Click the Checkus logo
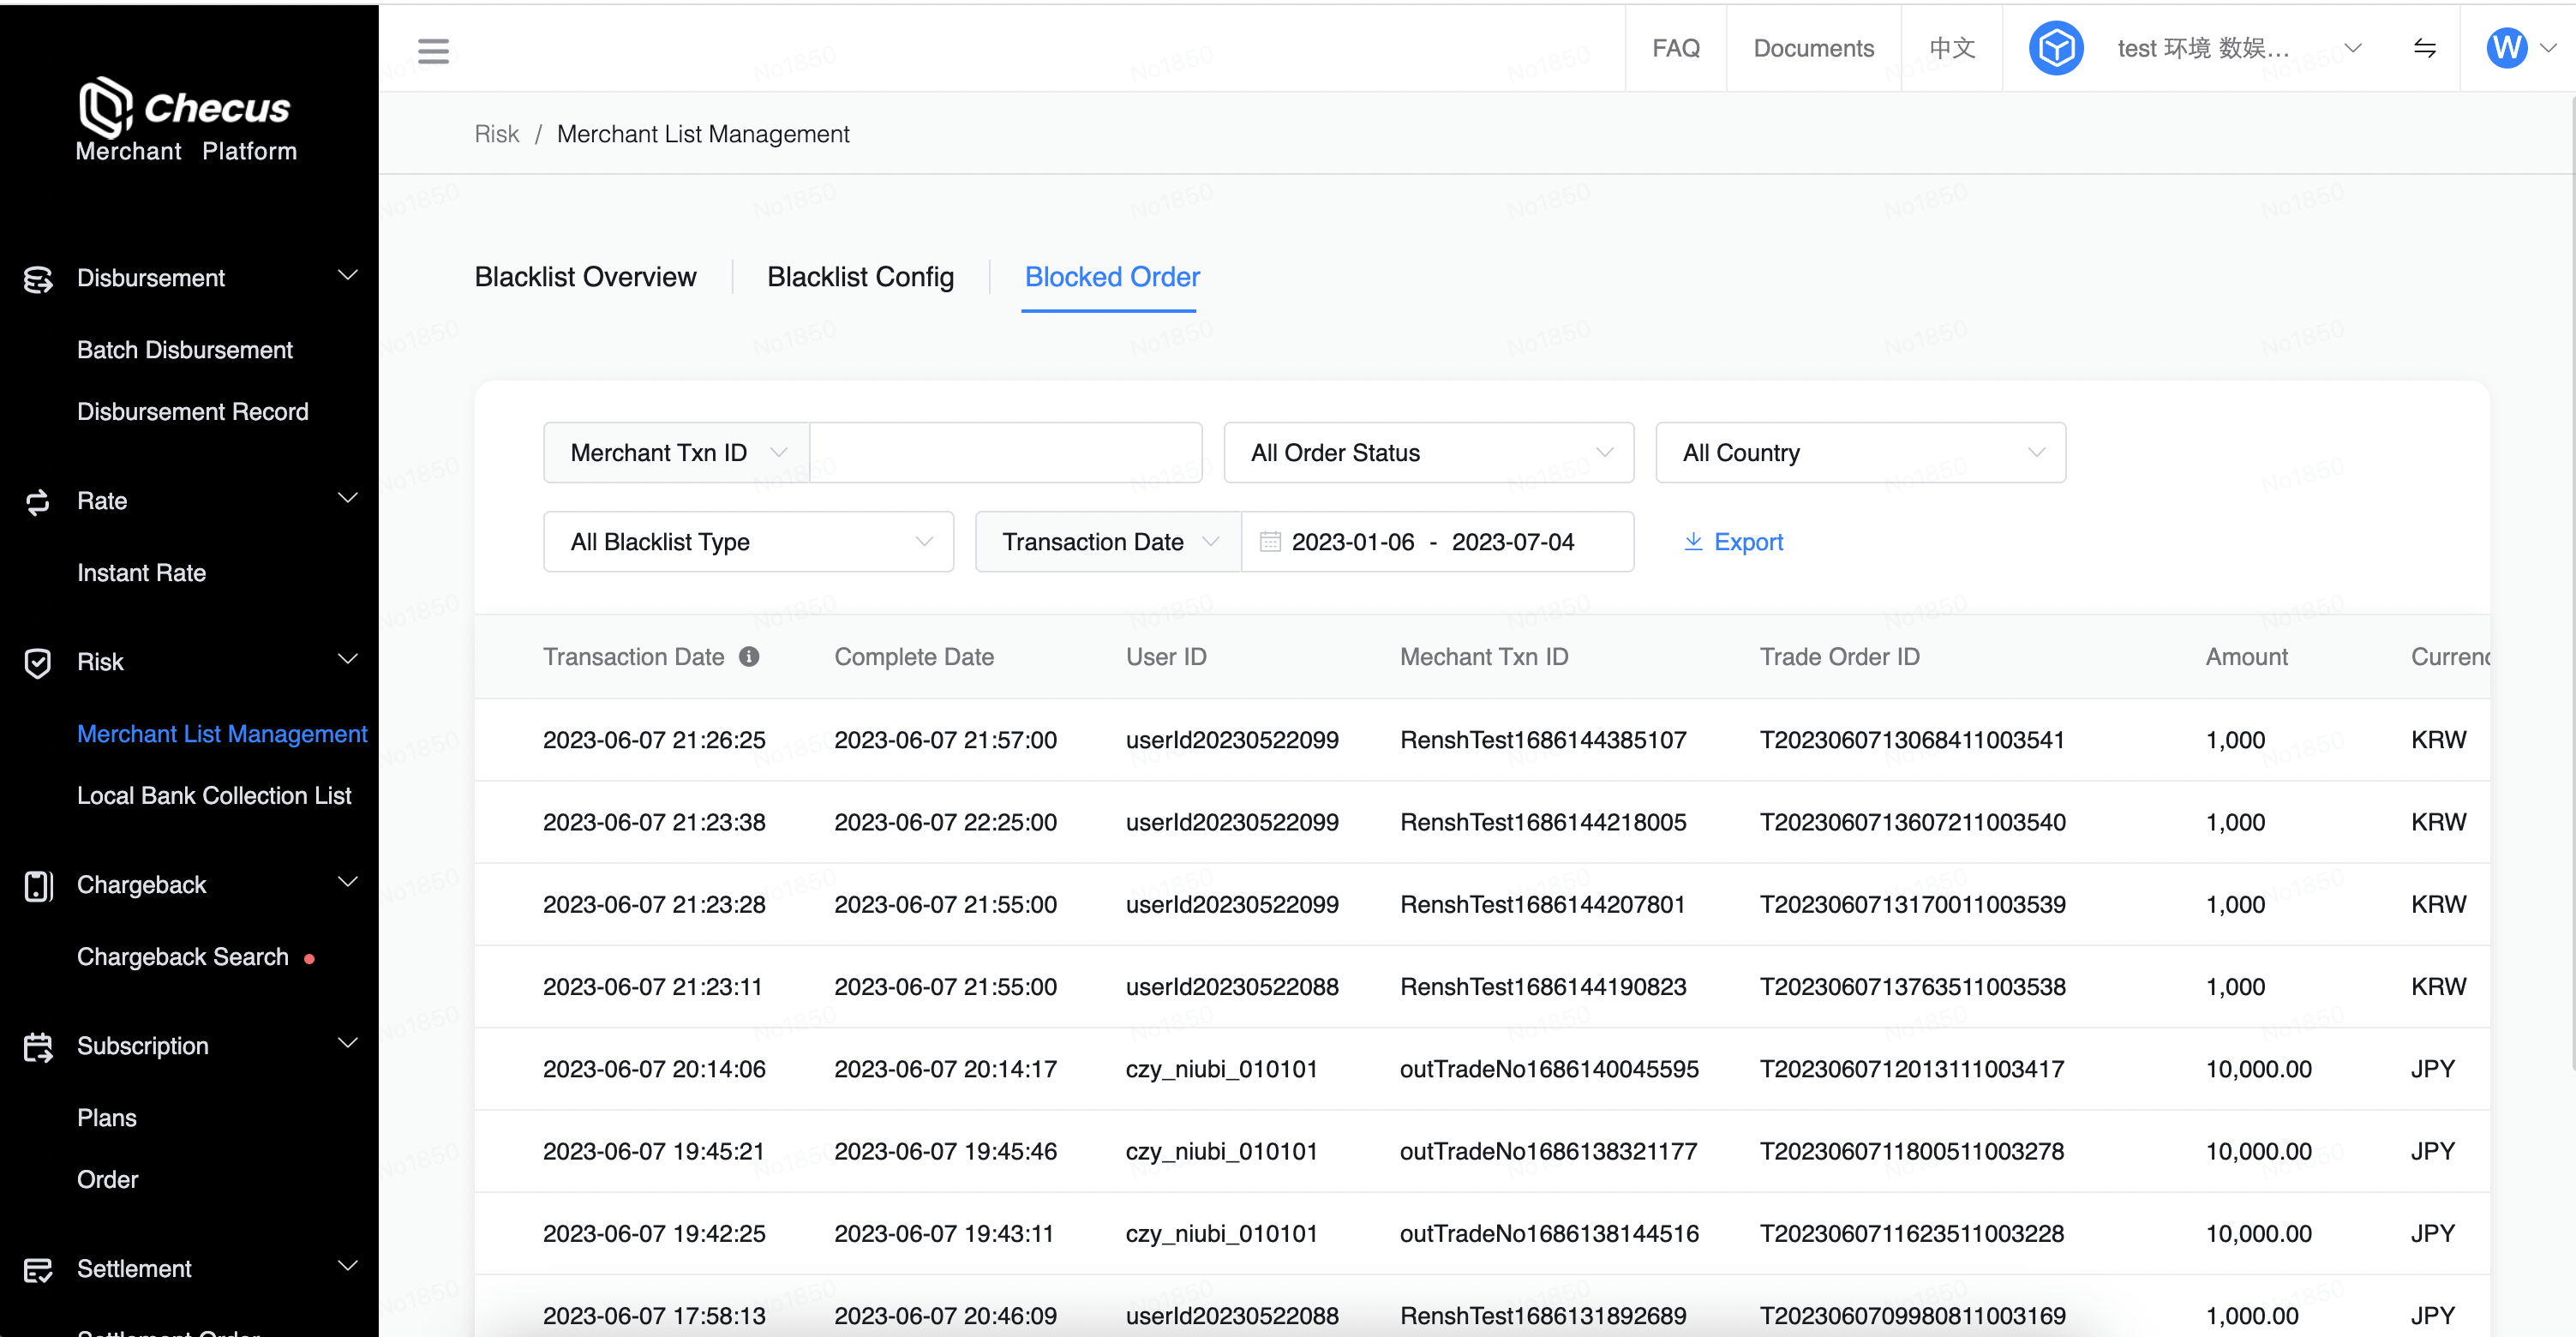The image size is (2576, 1337). [x=186, y=118]
